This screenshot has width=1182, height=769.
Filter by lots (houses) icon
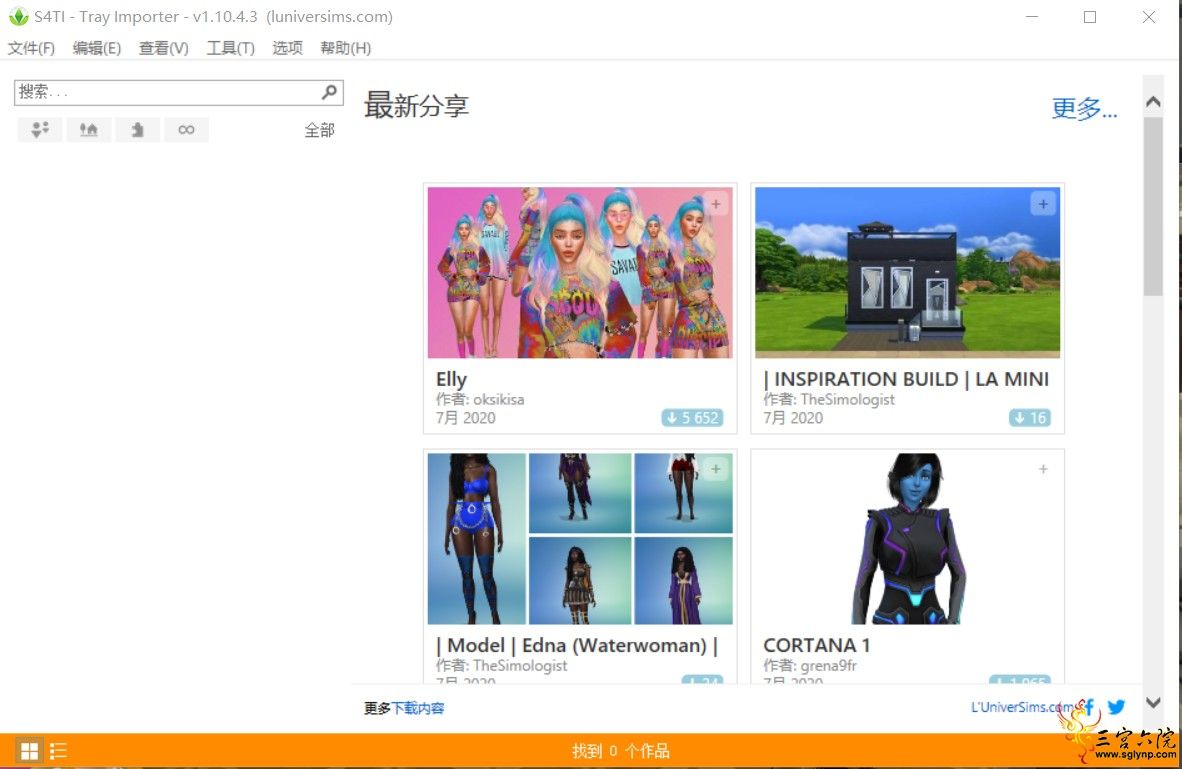89,130
